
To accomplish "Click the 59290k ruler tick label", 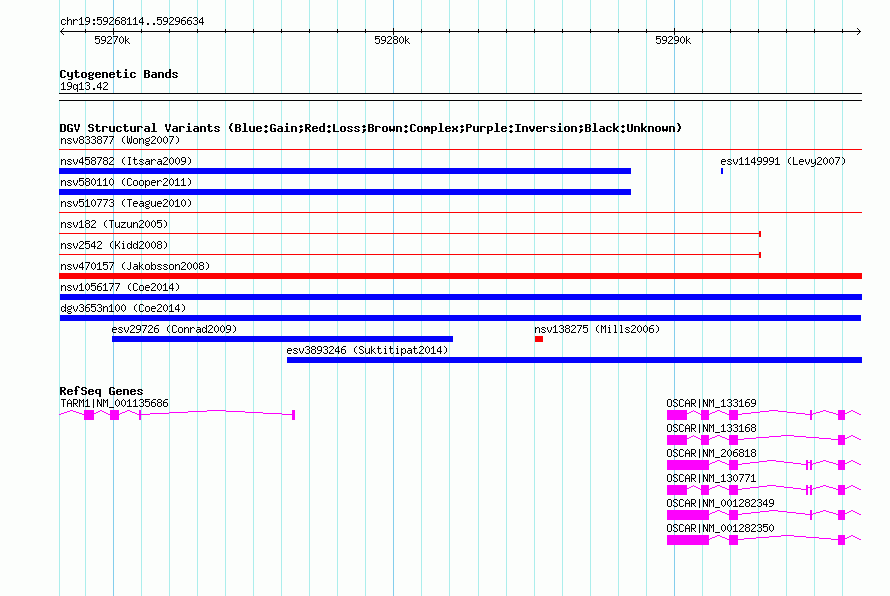I will [x=673, y=40].
